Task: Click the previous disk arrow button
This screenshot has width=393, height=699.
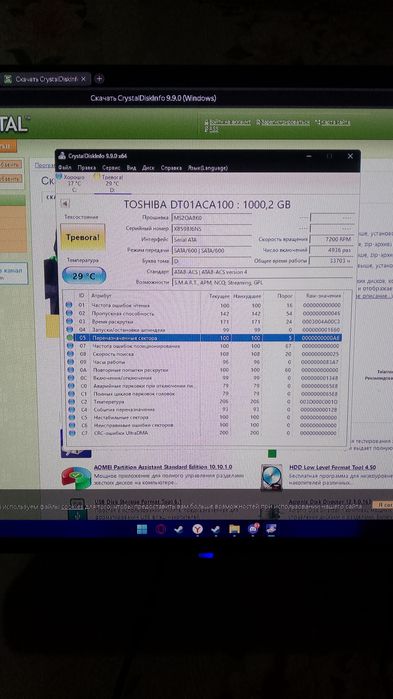Action: point(65,203)
